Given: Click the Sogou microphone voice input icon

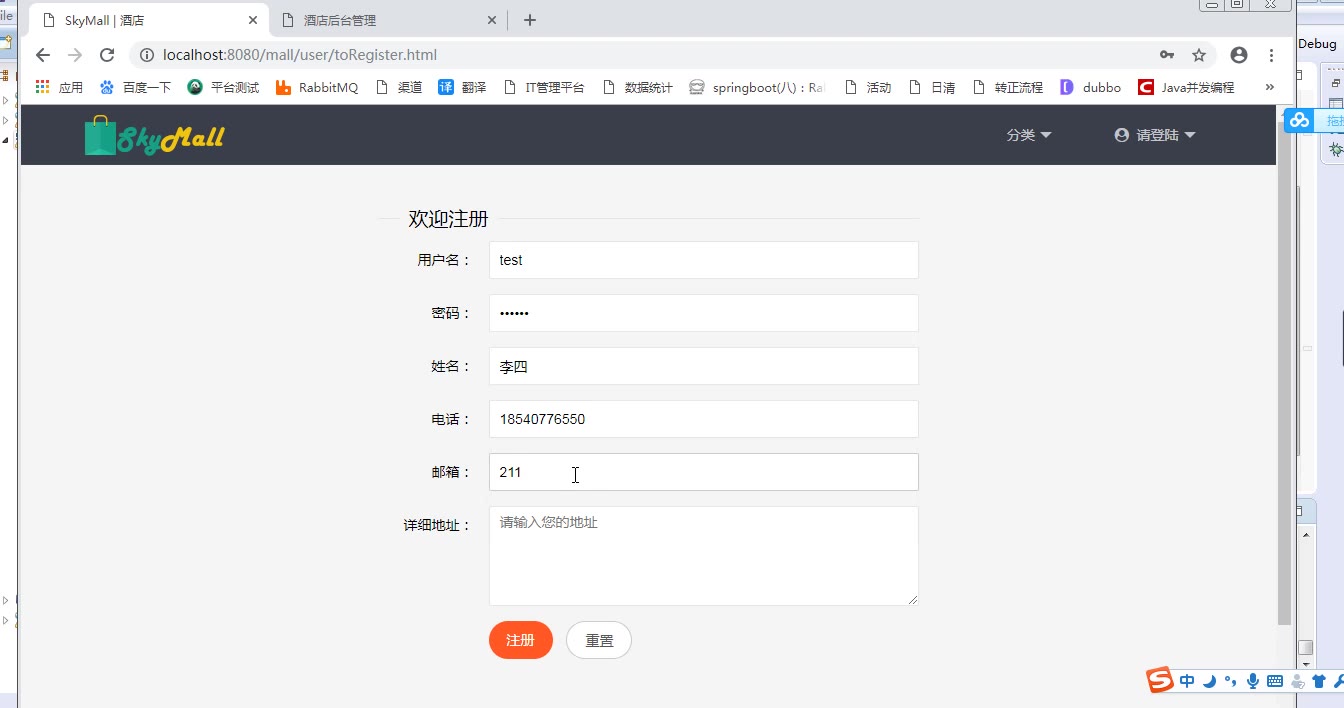Looking at the screenshot, I should (x=1253, y=681).
